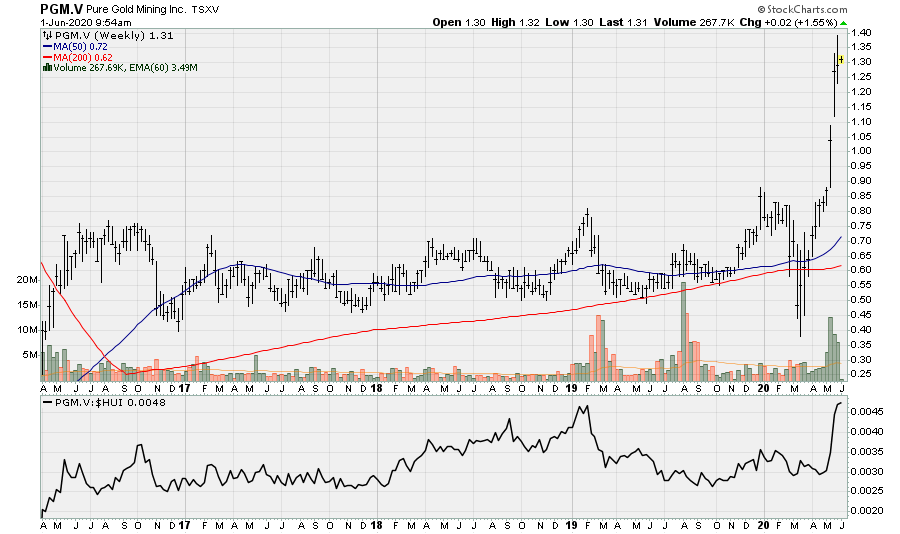Click the candlestick icon before PGM.V (Weekly)
900x534 pixels.
(x=48, y=36)
